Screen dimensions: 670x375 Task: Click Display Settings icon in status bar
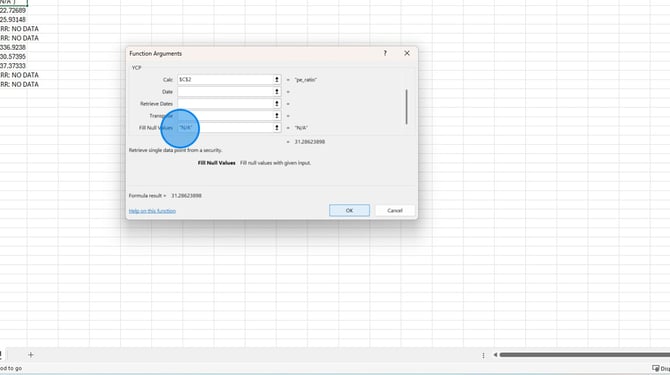pyautogui.click(x=655, y=368)
